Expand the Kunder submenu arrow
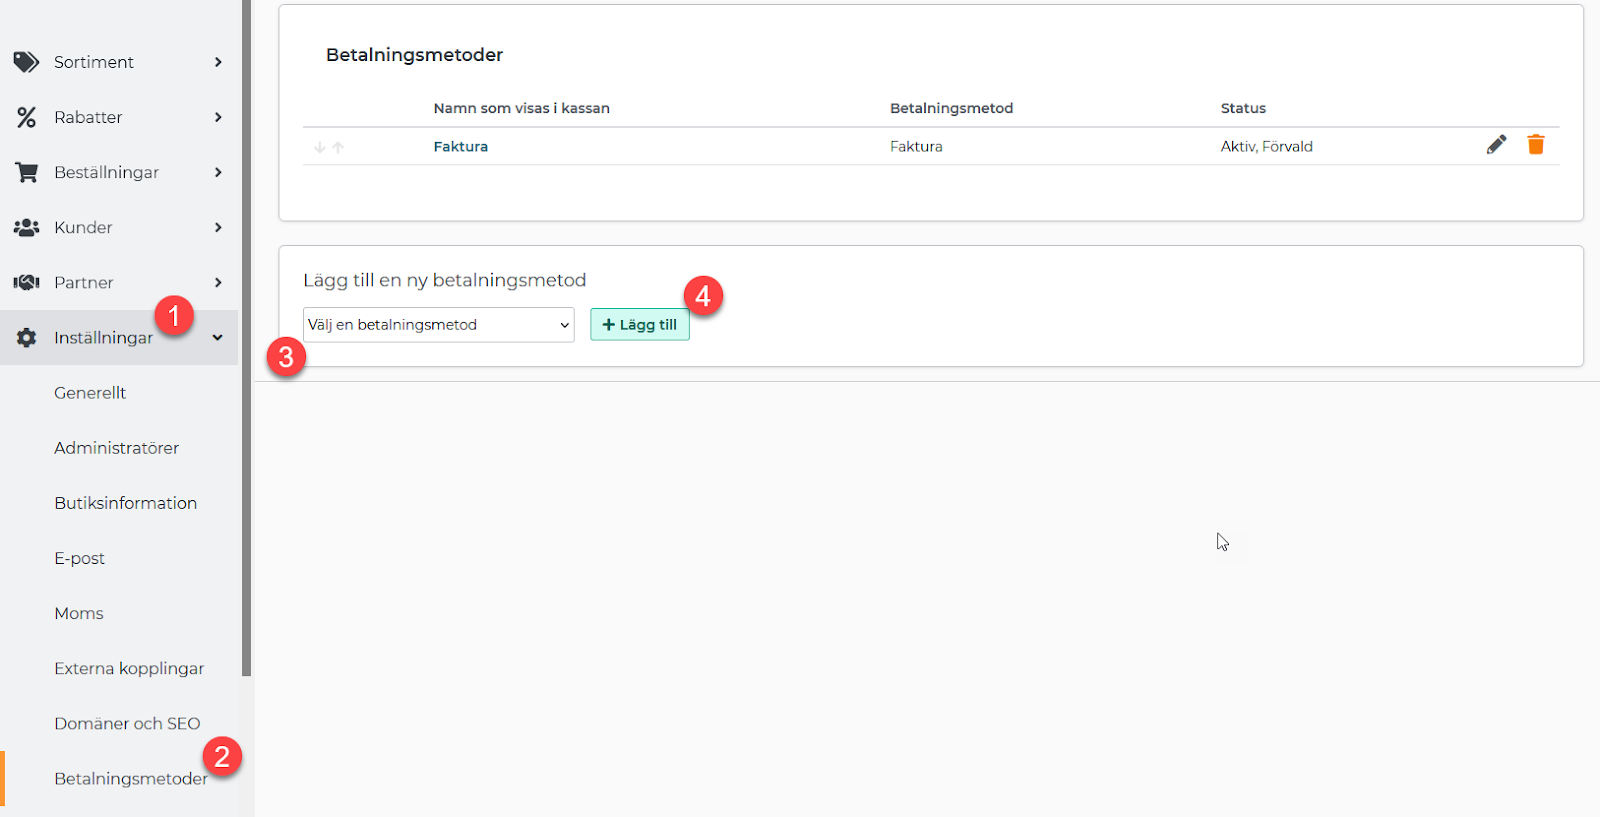This screenshot has height=817, width=1600. click(218, 227)
